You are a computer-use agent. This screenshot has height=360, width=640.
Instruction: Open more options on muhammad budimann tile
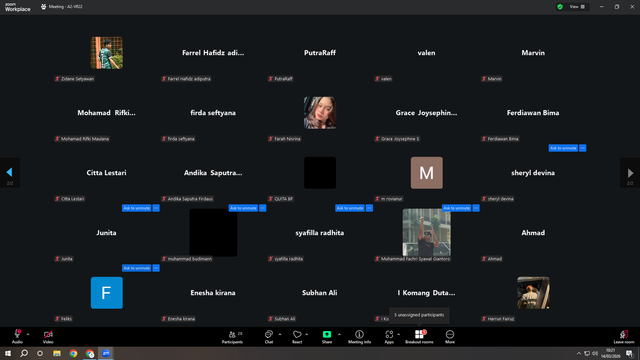(263, 208)
